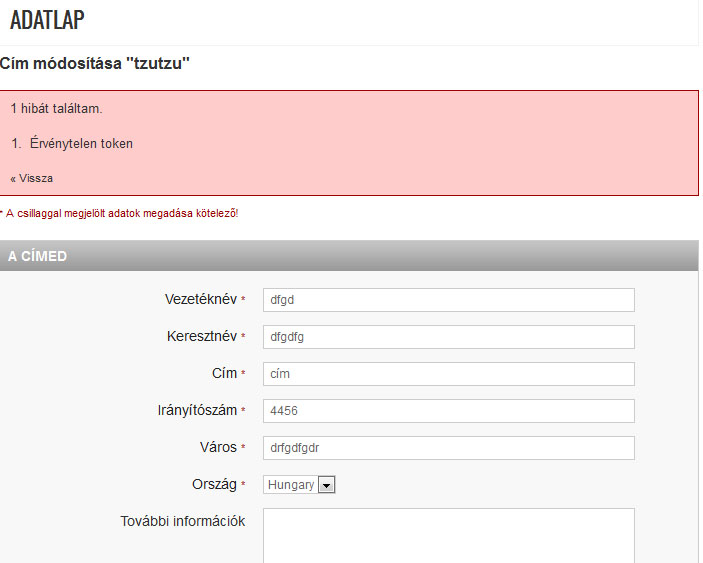Select the Irányítószám postal code field
The image size is (703, 563).
point(448,411)
